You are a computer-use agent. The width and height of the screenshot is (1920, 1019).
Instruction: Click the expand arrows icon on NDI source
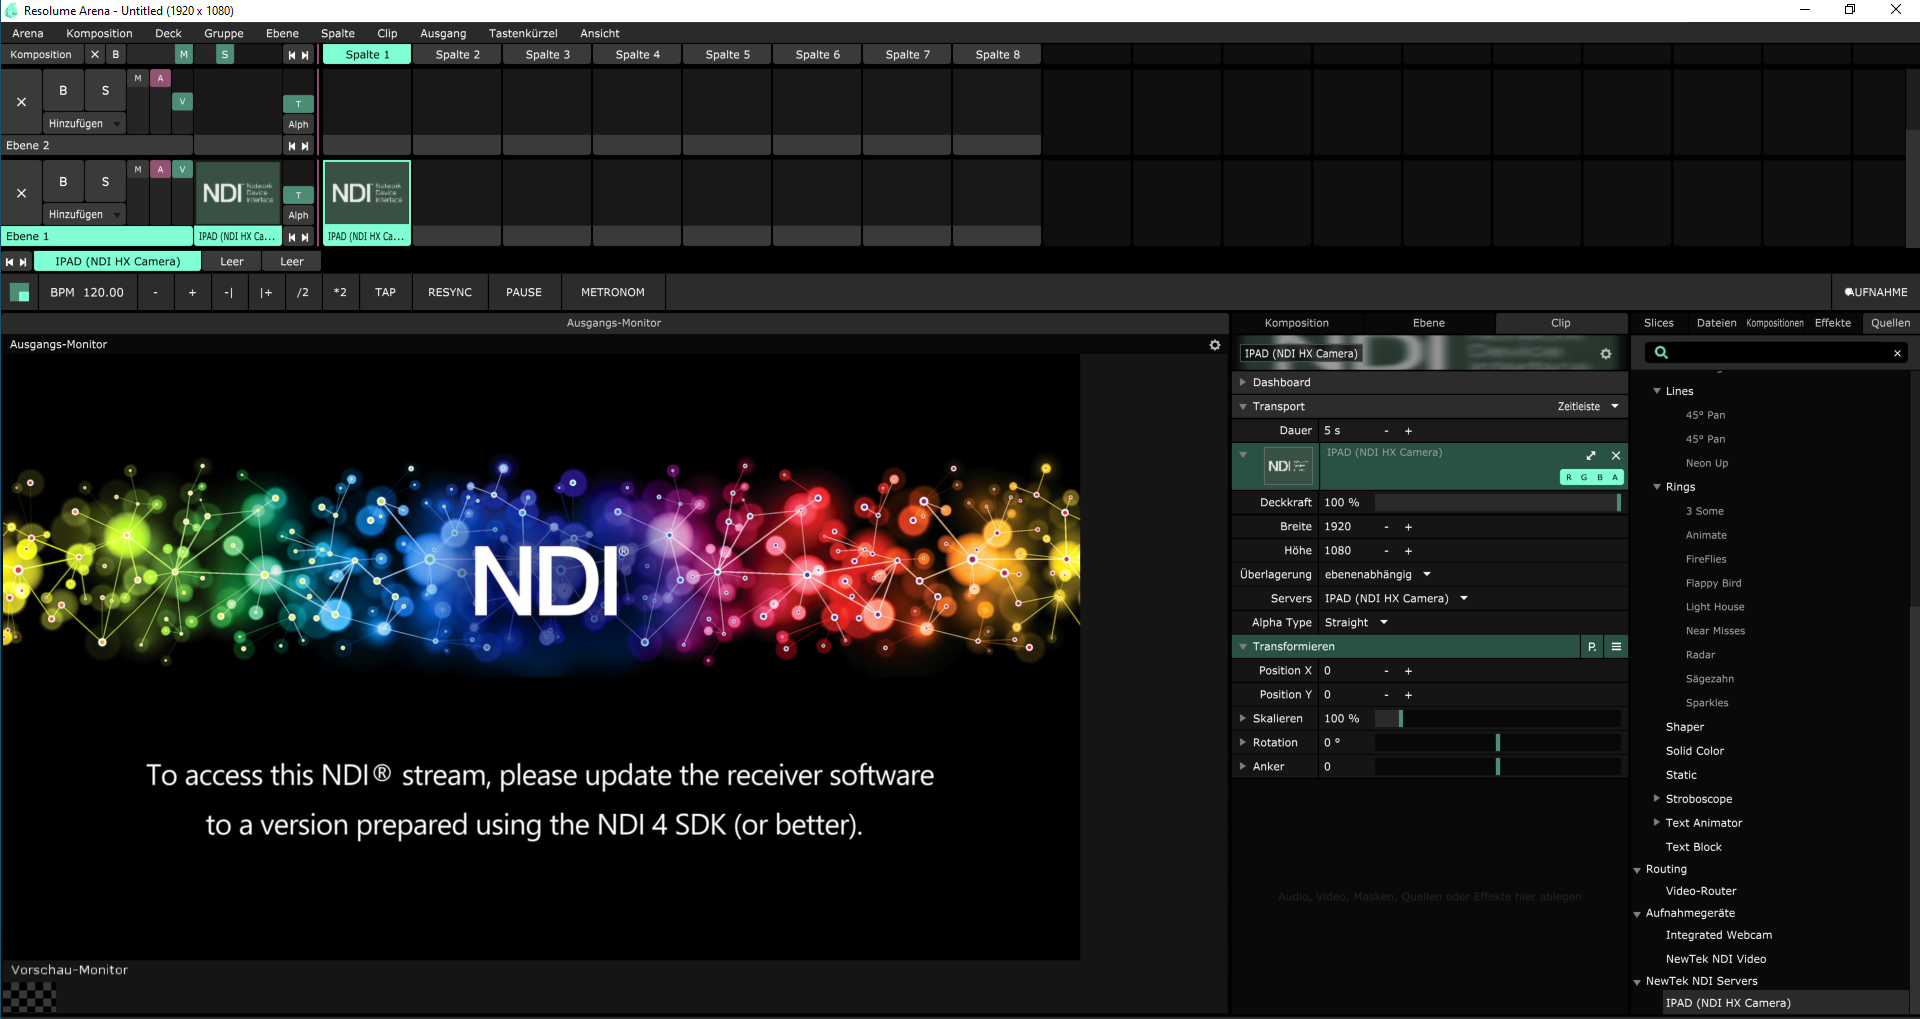tap(1591, 456)
